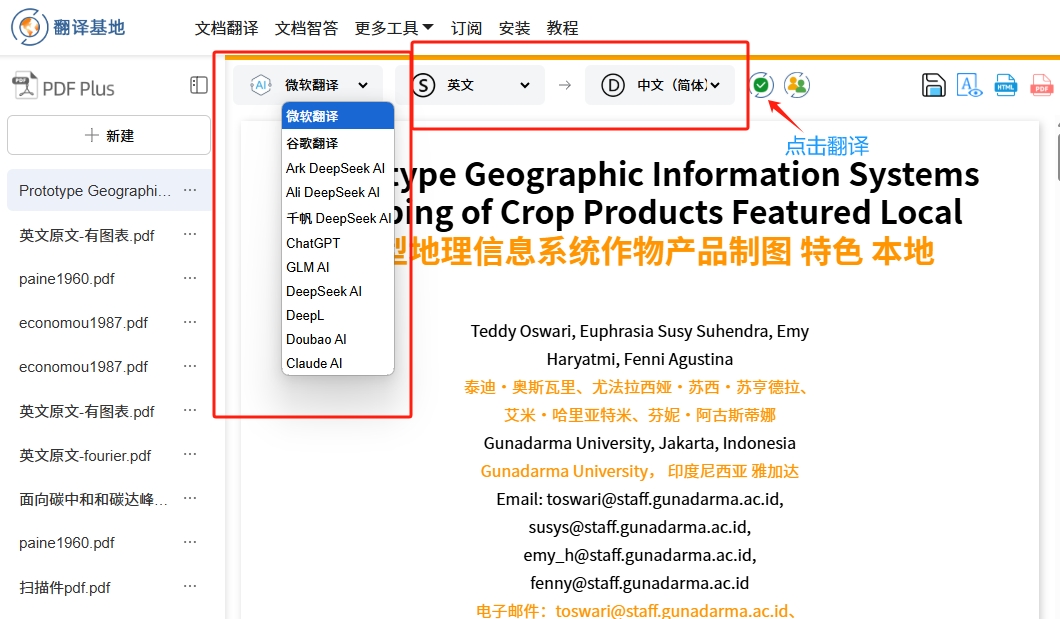Click the D target language icon
The width and height of the screenshot is (1060, 619).
[613, 85]
